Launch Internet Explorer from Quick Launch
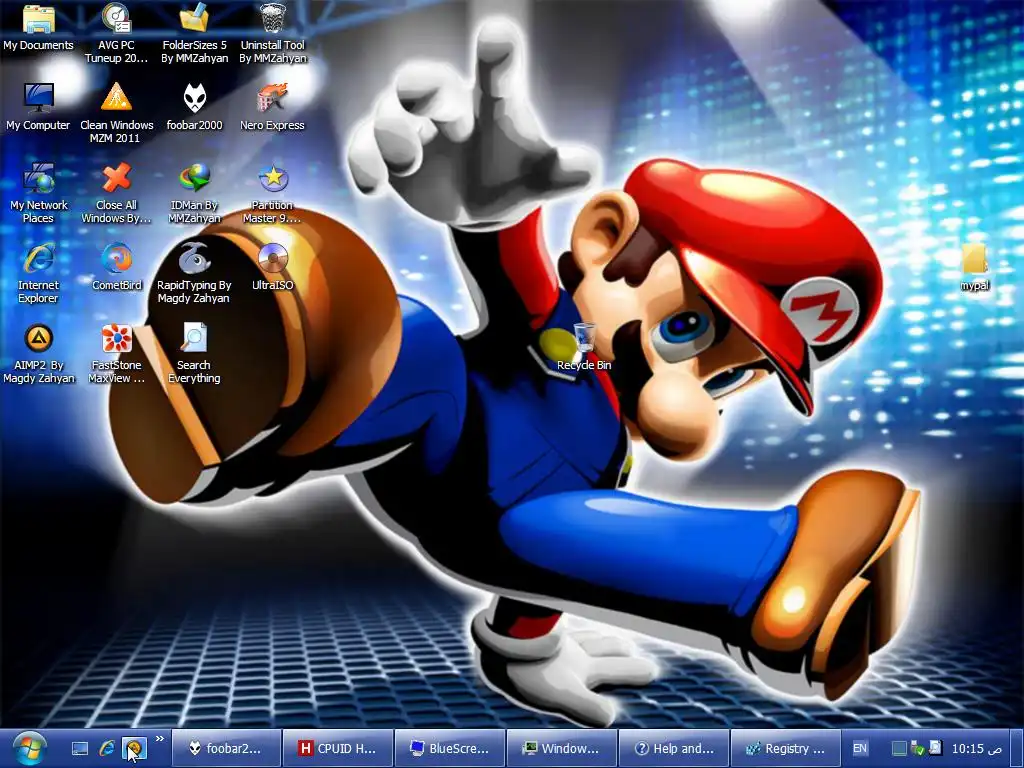This screenshot has width=1024, height=768. (x=107, y=748)
